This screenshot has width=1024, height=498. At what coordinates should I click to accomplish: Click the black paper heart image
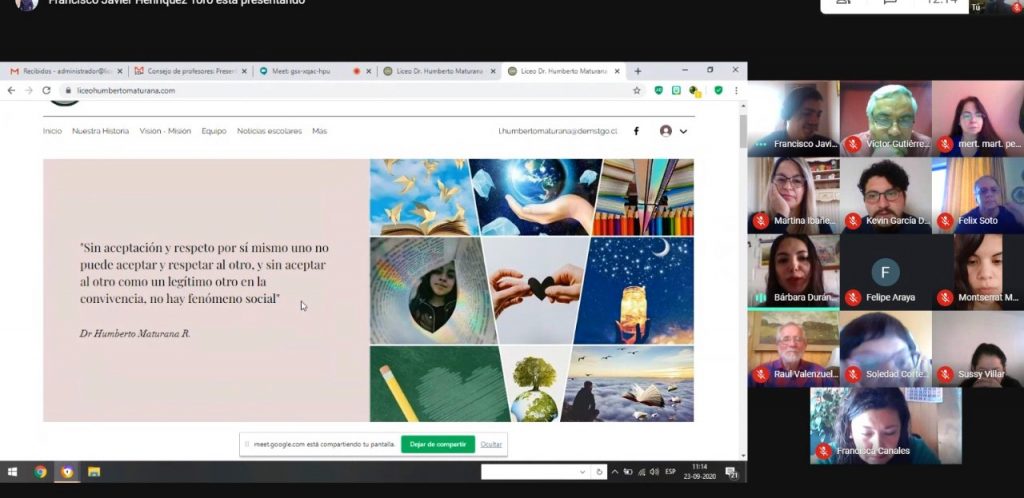(537, 290)
